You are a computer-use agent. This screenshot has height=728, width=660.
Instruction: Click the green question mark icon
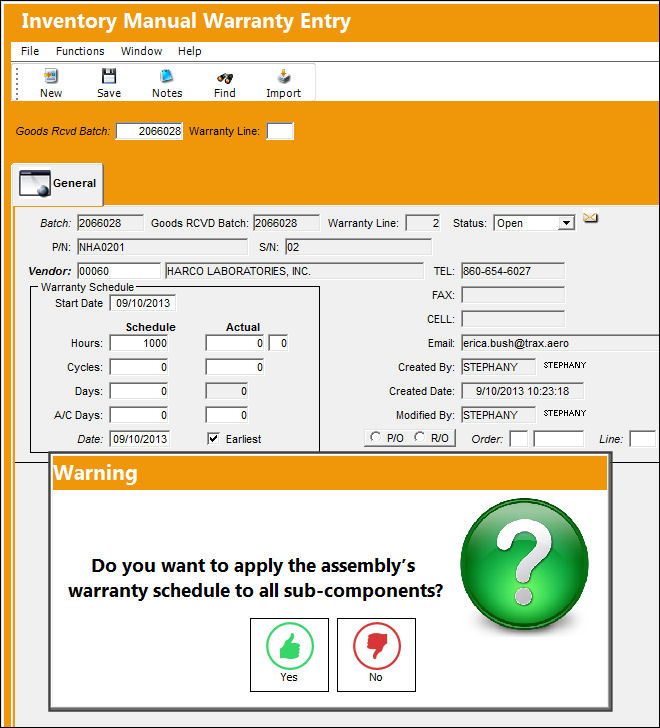tap(524, 563)
